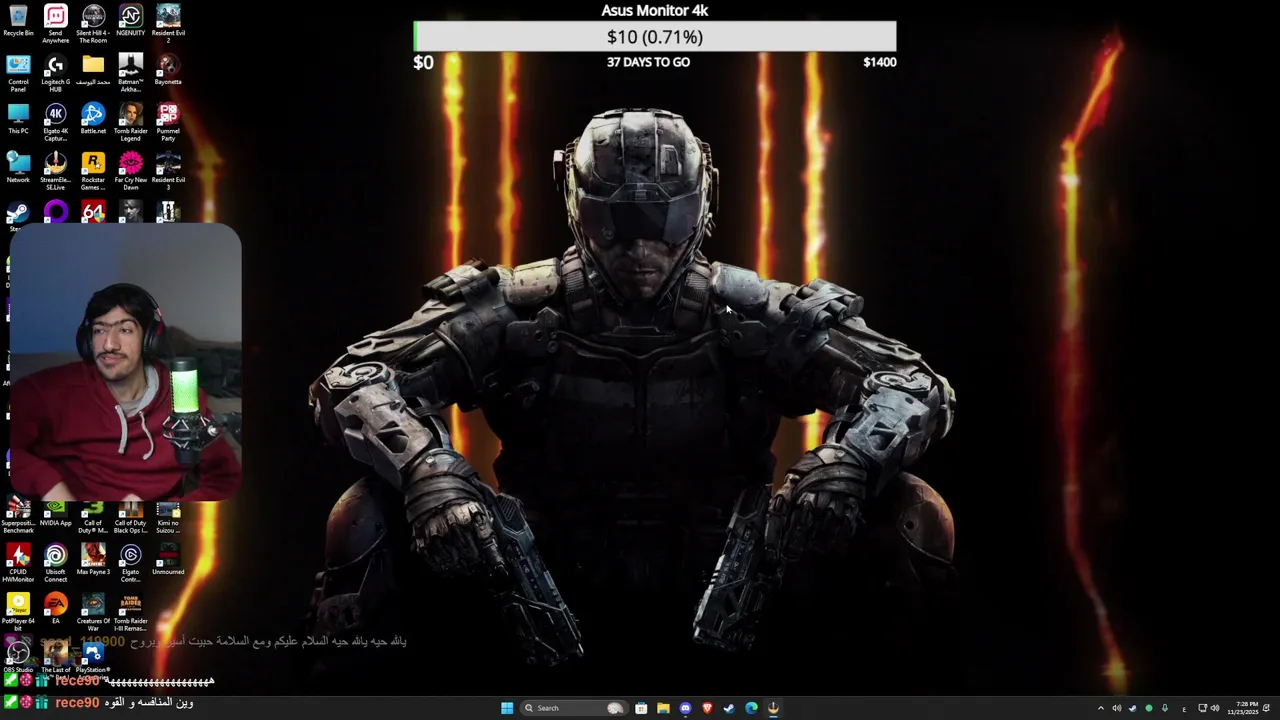This screenshot has height=720, width=1280.
Task: Select the yellow folder with Arabic name
Action: click(x=93, y=70)
